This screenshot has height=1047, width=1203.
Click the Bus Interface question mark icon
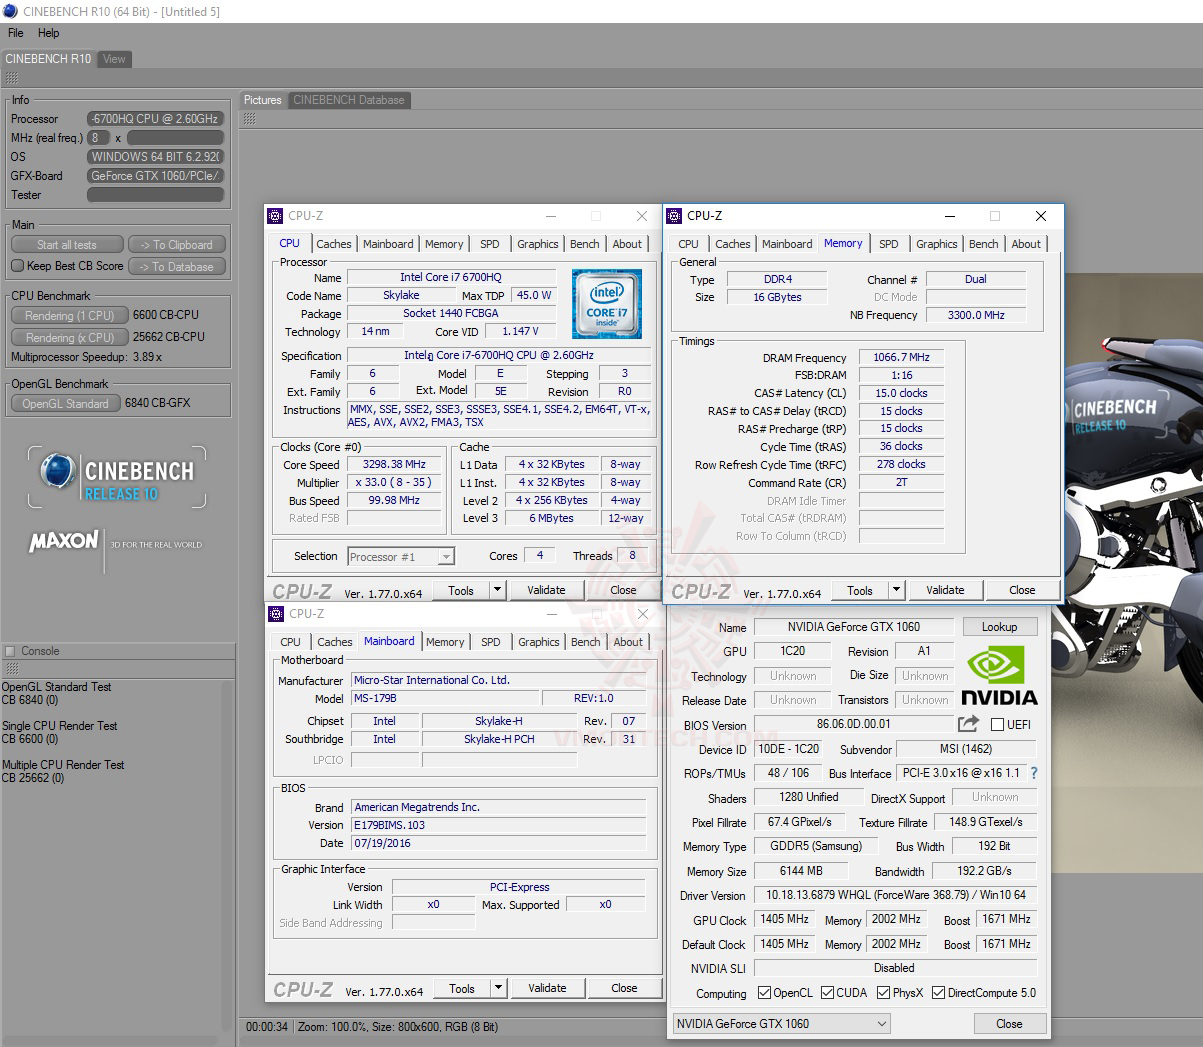point(1034,773)
